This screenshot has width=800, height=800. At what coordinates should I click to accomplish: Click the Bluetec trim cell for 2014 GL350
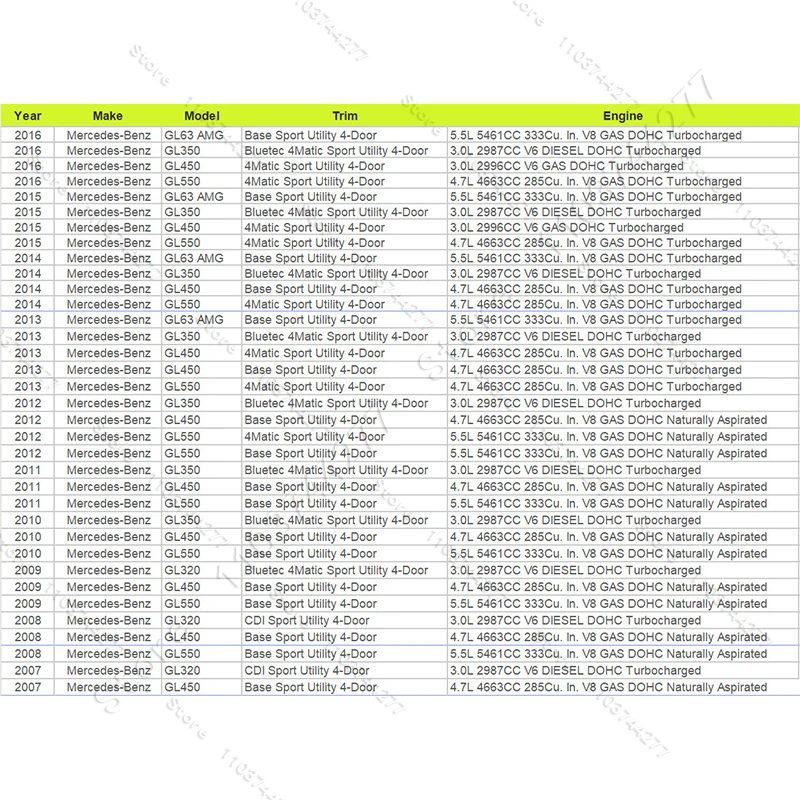tap(344, 273)
